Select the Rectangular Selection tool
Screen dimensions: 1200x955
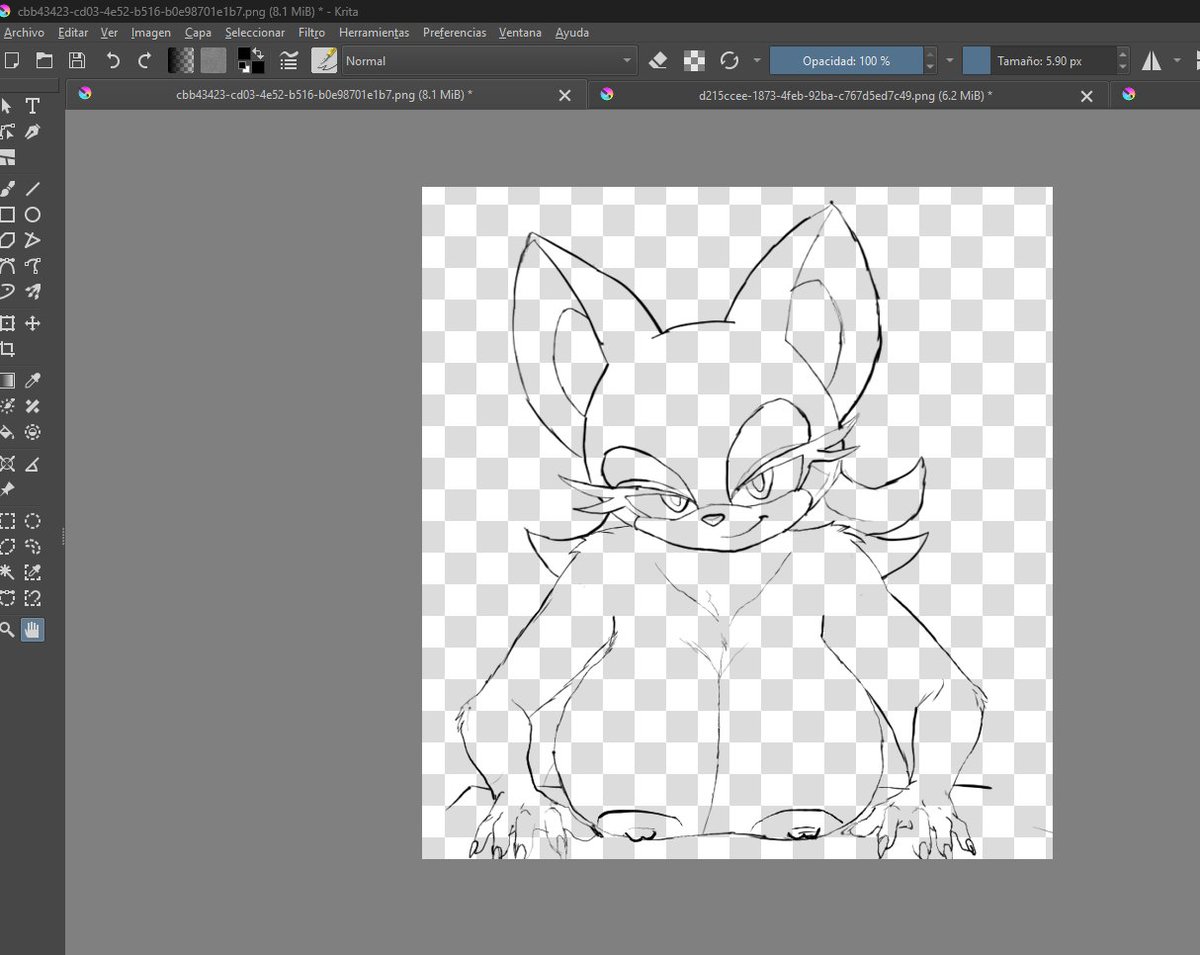(7, 520)
